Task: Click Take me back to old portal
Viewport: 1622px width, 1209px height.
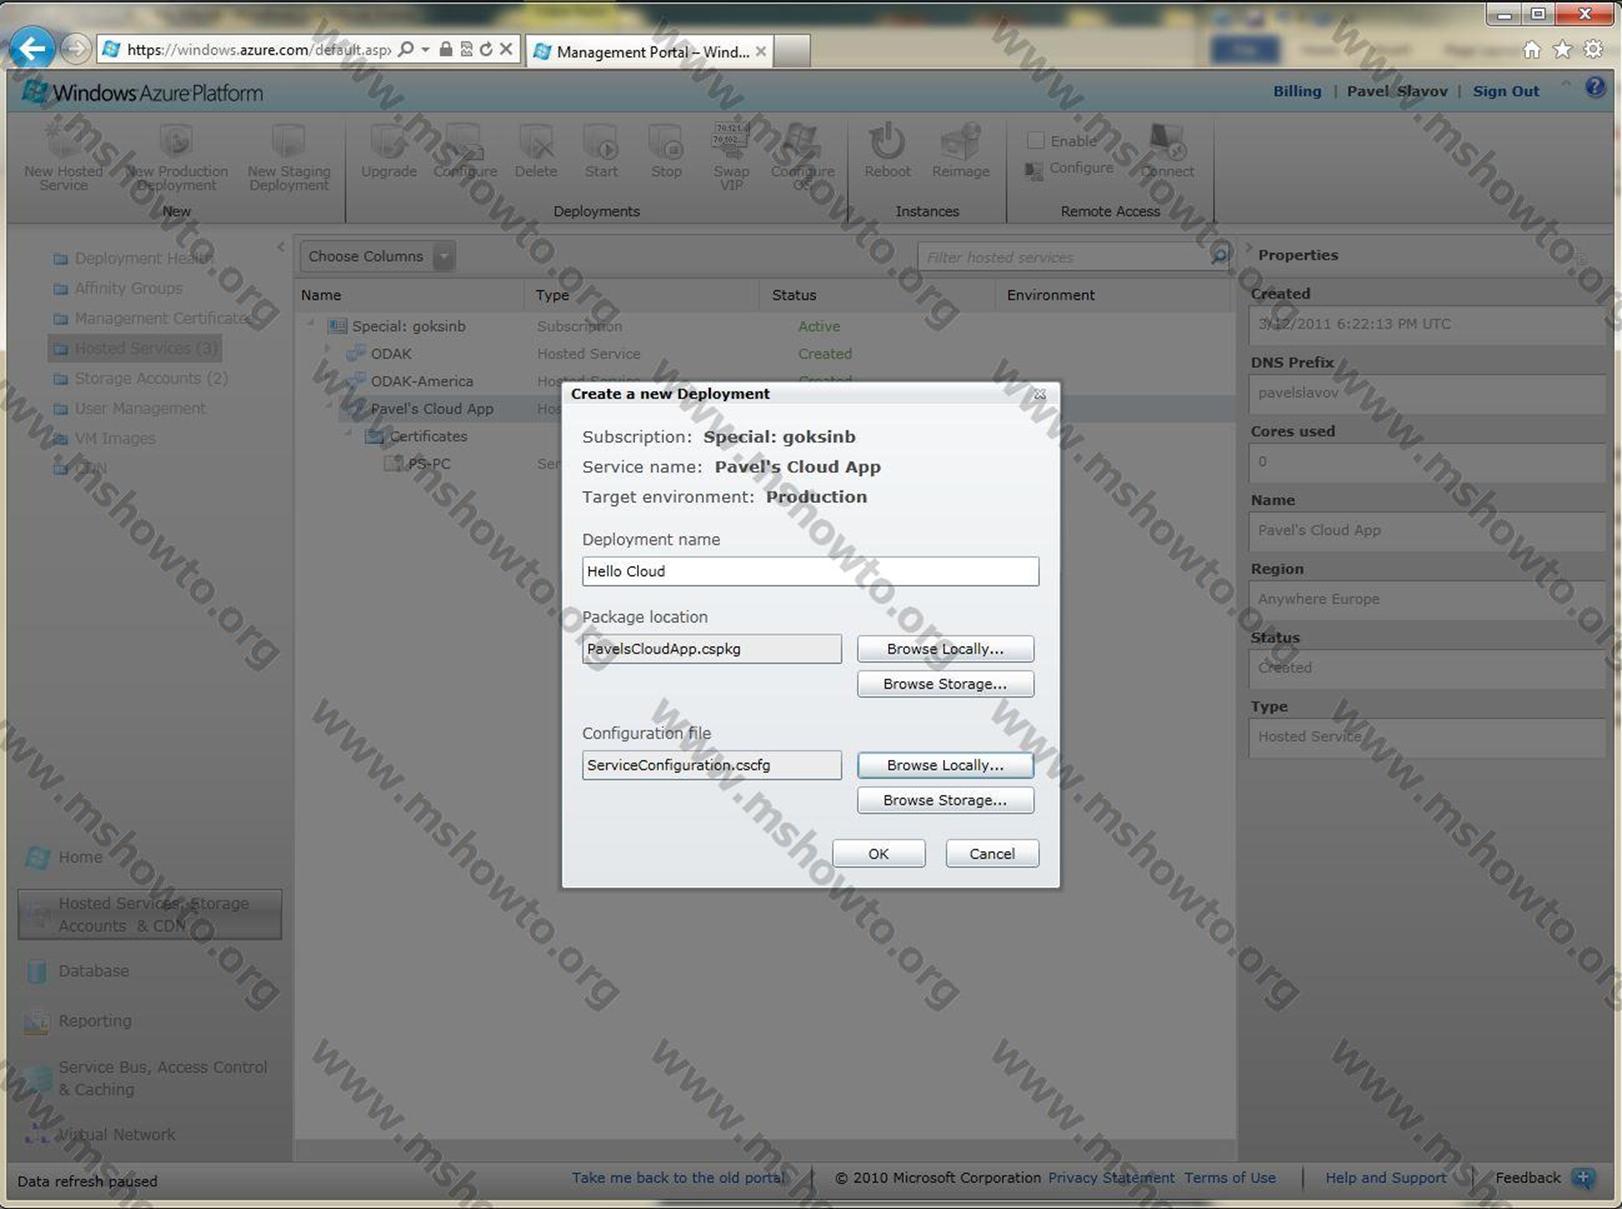Action: (680, 1178)
